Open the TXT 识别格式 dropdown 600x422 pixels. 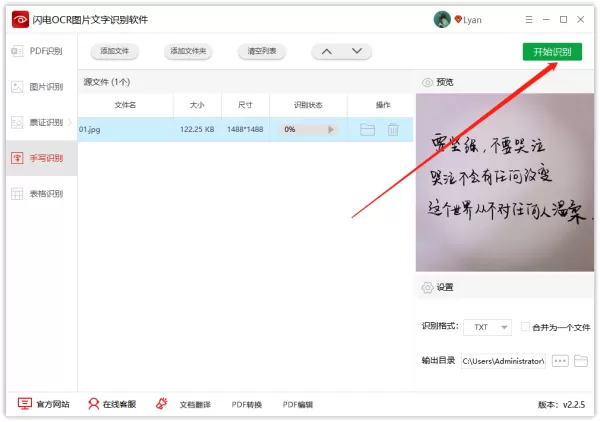tap(487, 327)
